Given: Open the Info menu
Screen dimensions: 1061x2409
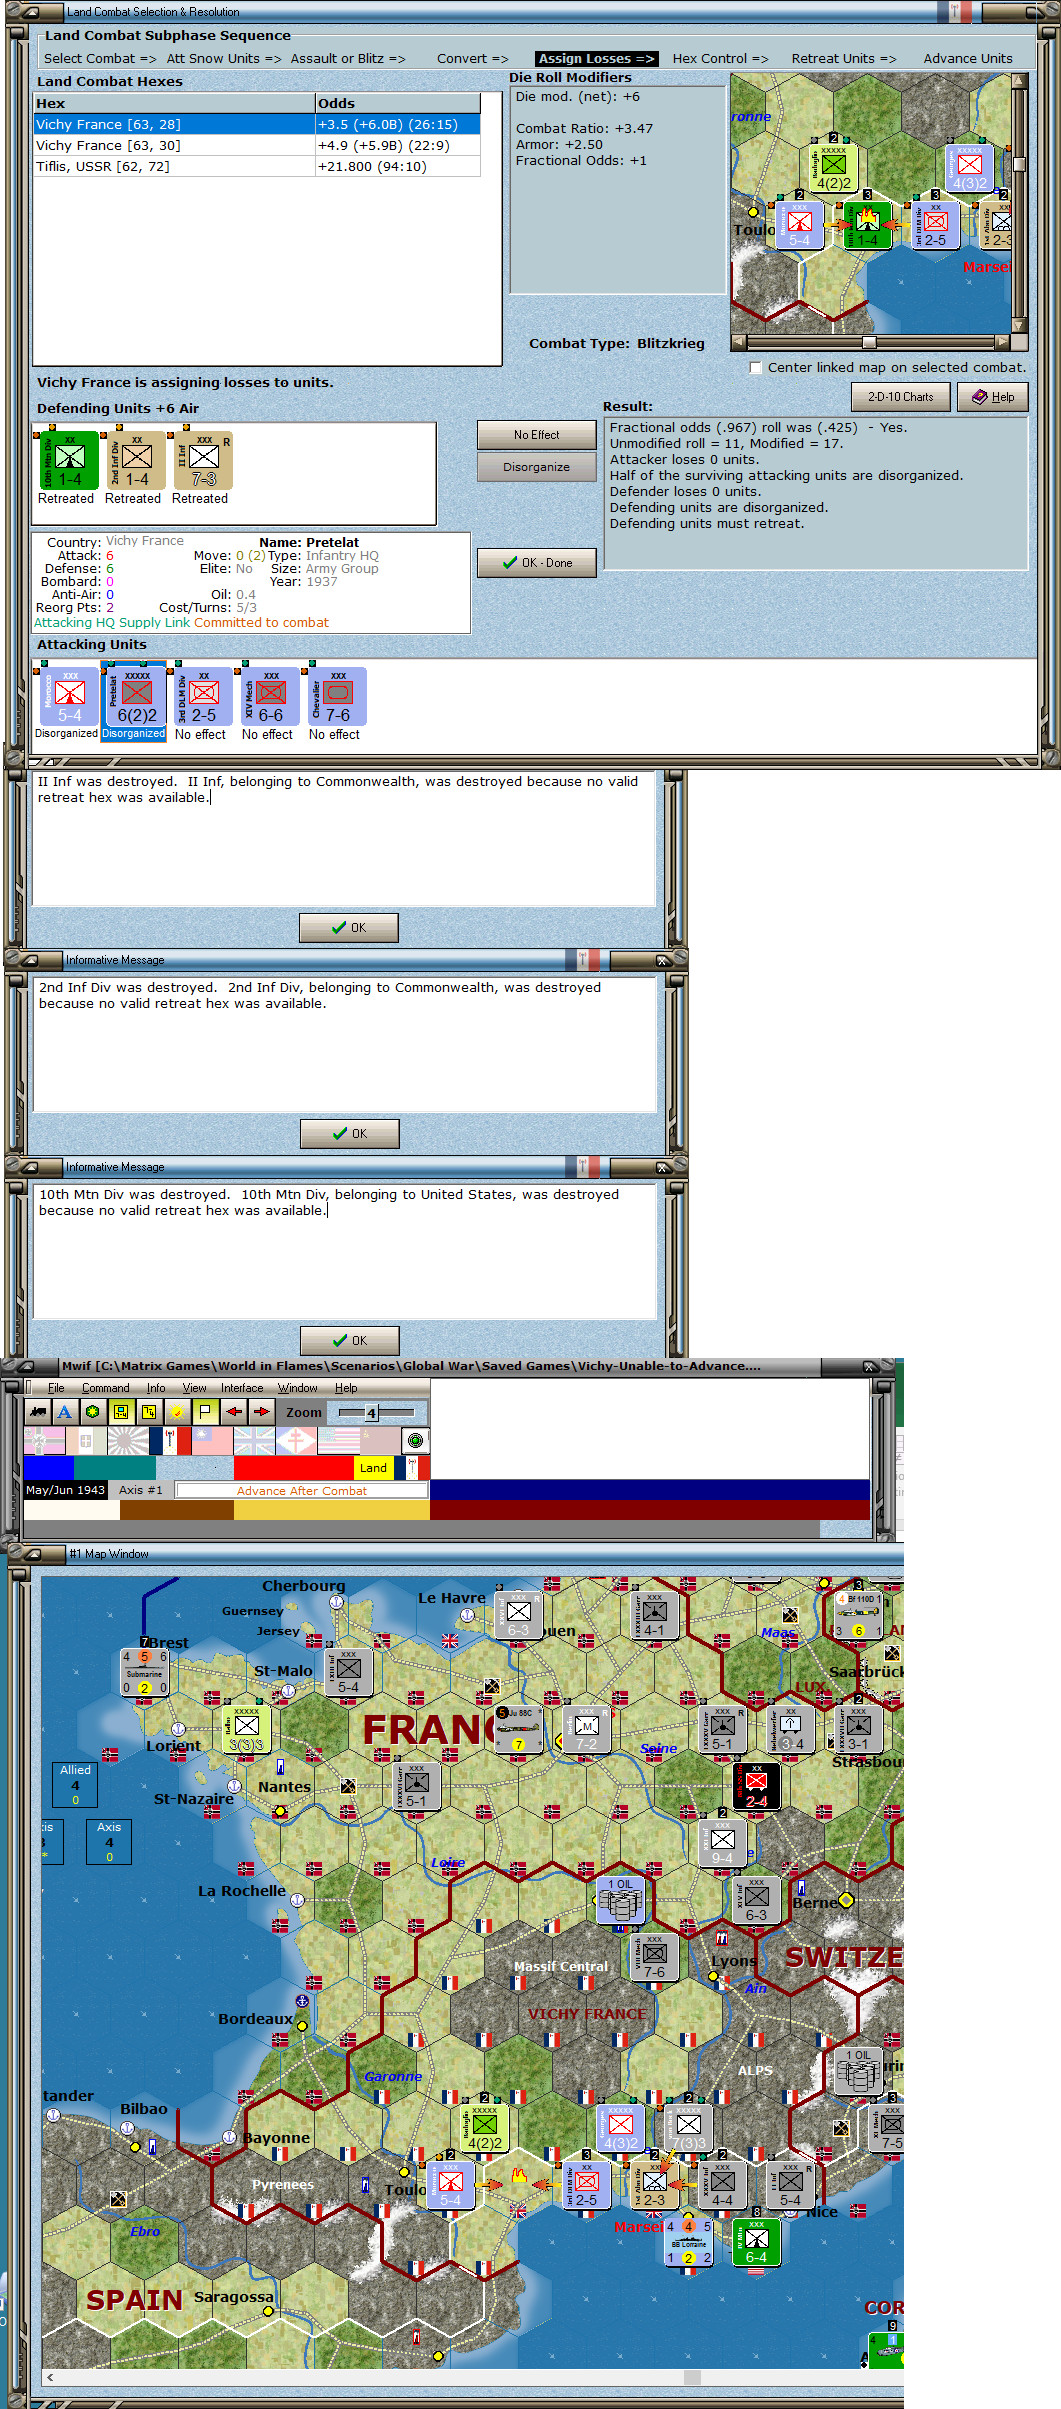Looking at the screenshot, I should tap(156, 1388).
